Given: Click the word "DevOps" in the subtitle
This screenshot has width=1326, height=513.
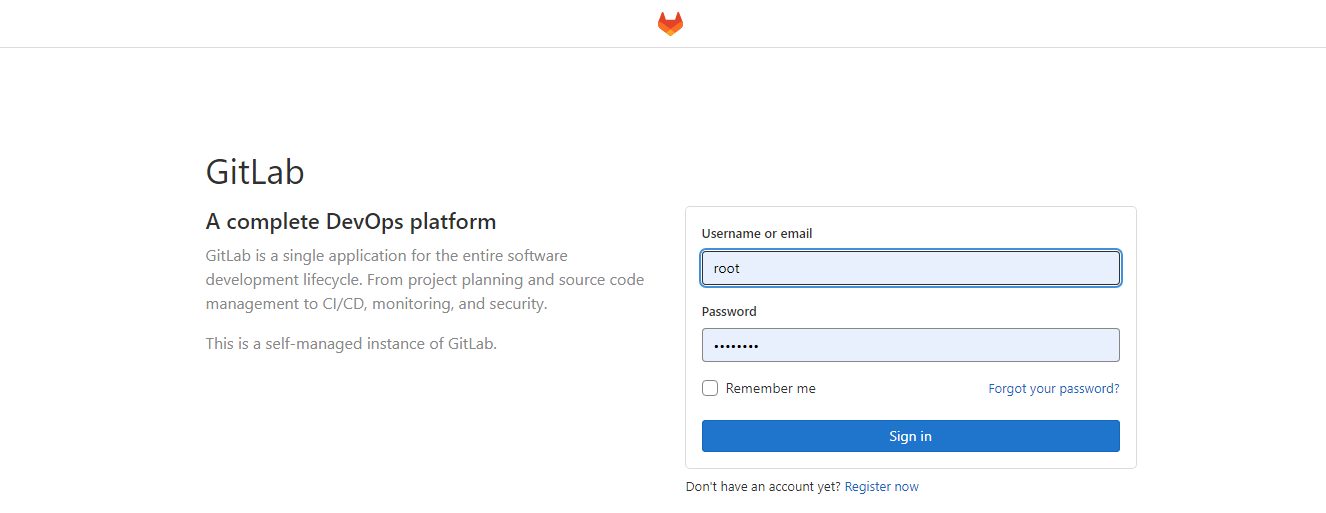Looking at the screenshot, I should point(364,221).
